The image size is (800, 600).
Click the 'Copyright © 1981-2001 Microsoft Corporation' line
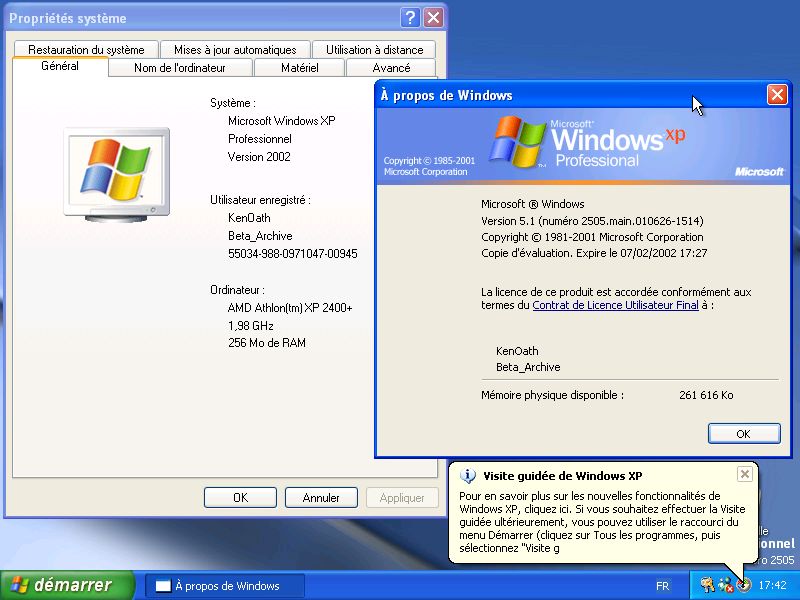[592, 237]
